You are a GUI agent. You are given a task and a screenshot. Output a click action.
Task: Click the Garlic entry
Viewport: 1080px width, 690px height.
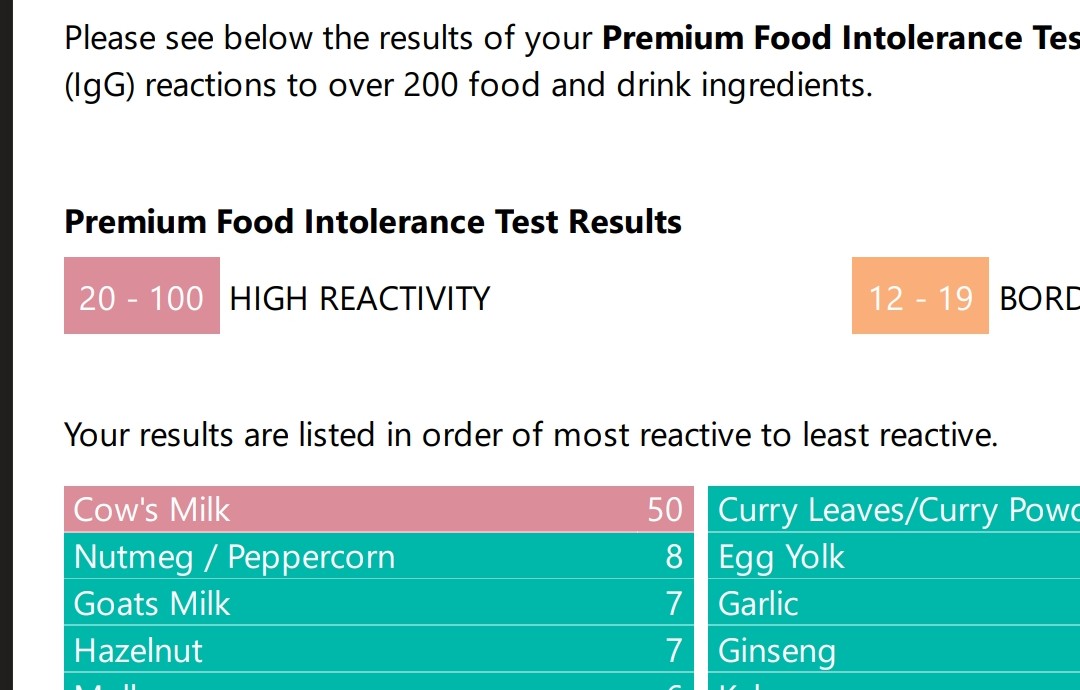tap(758, 604)
